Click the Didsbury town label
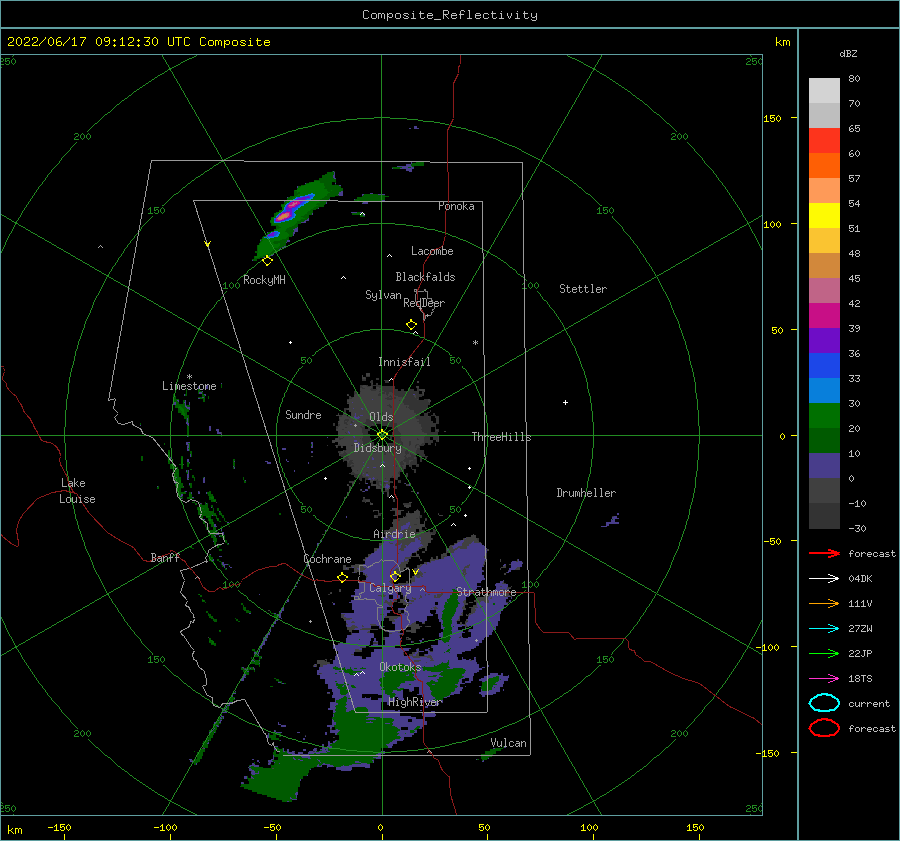 tap(377, 448)
